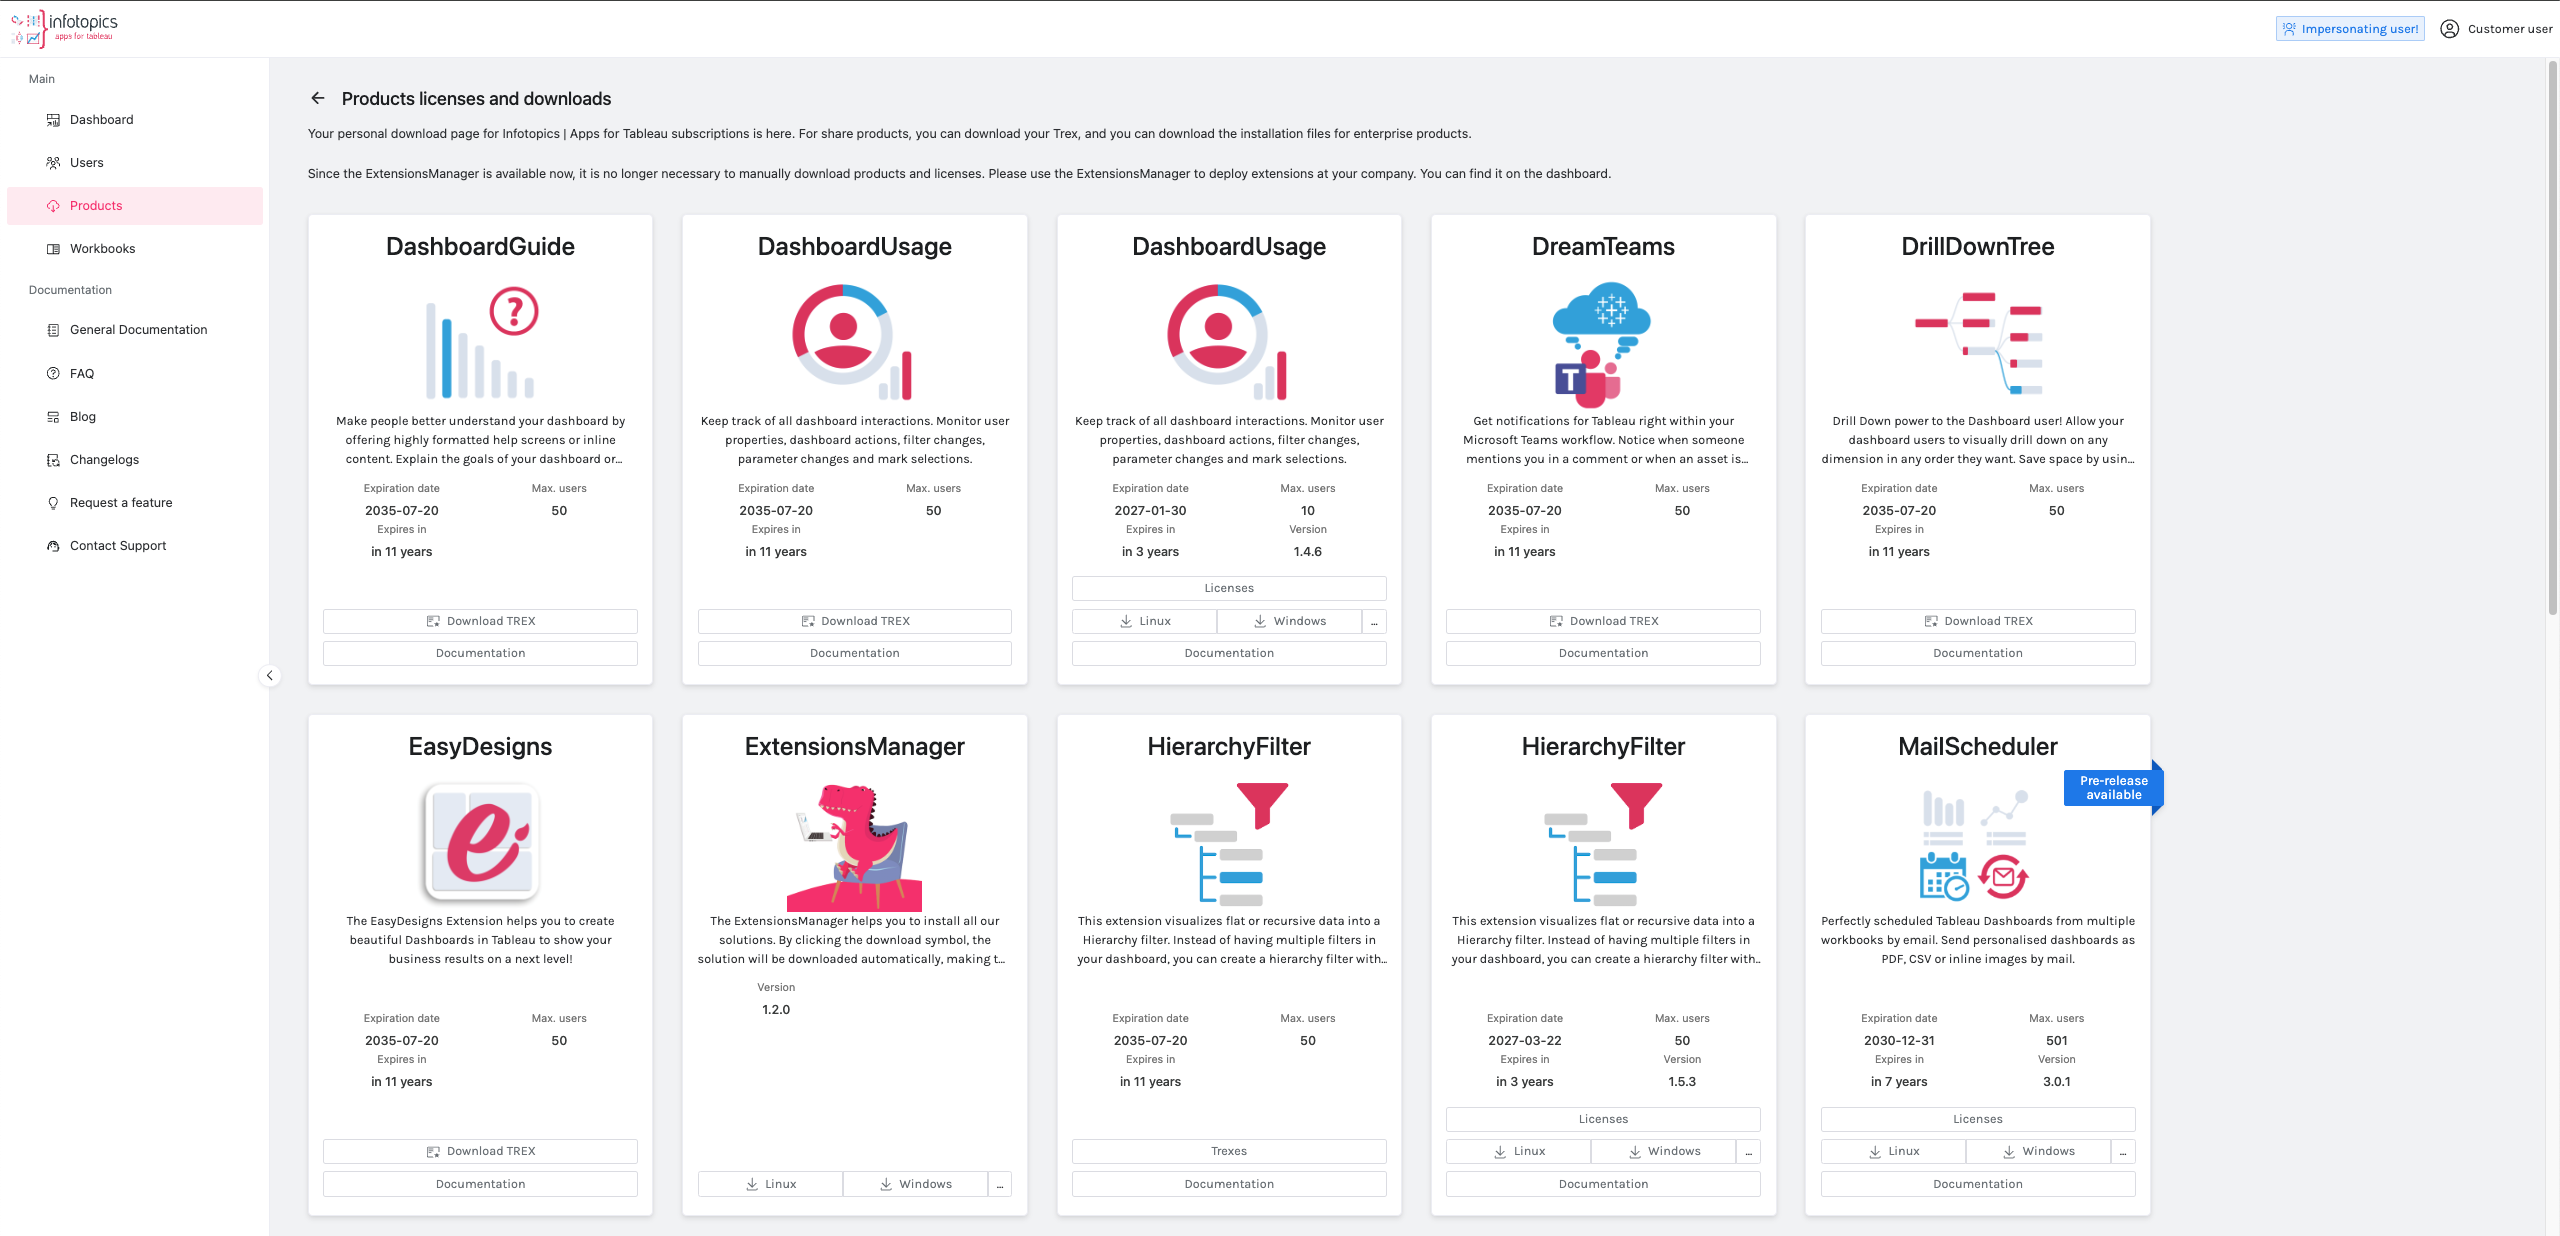The width and height of the screenshot is (2560, 1236).
Task: Collapse the sidebar with the chevron handle
Action: pos(269,676)
